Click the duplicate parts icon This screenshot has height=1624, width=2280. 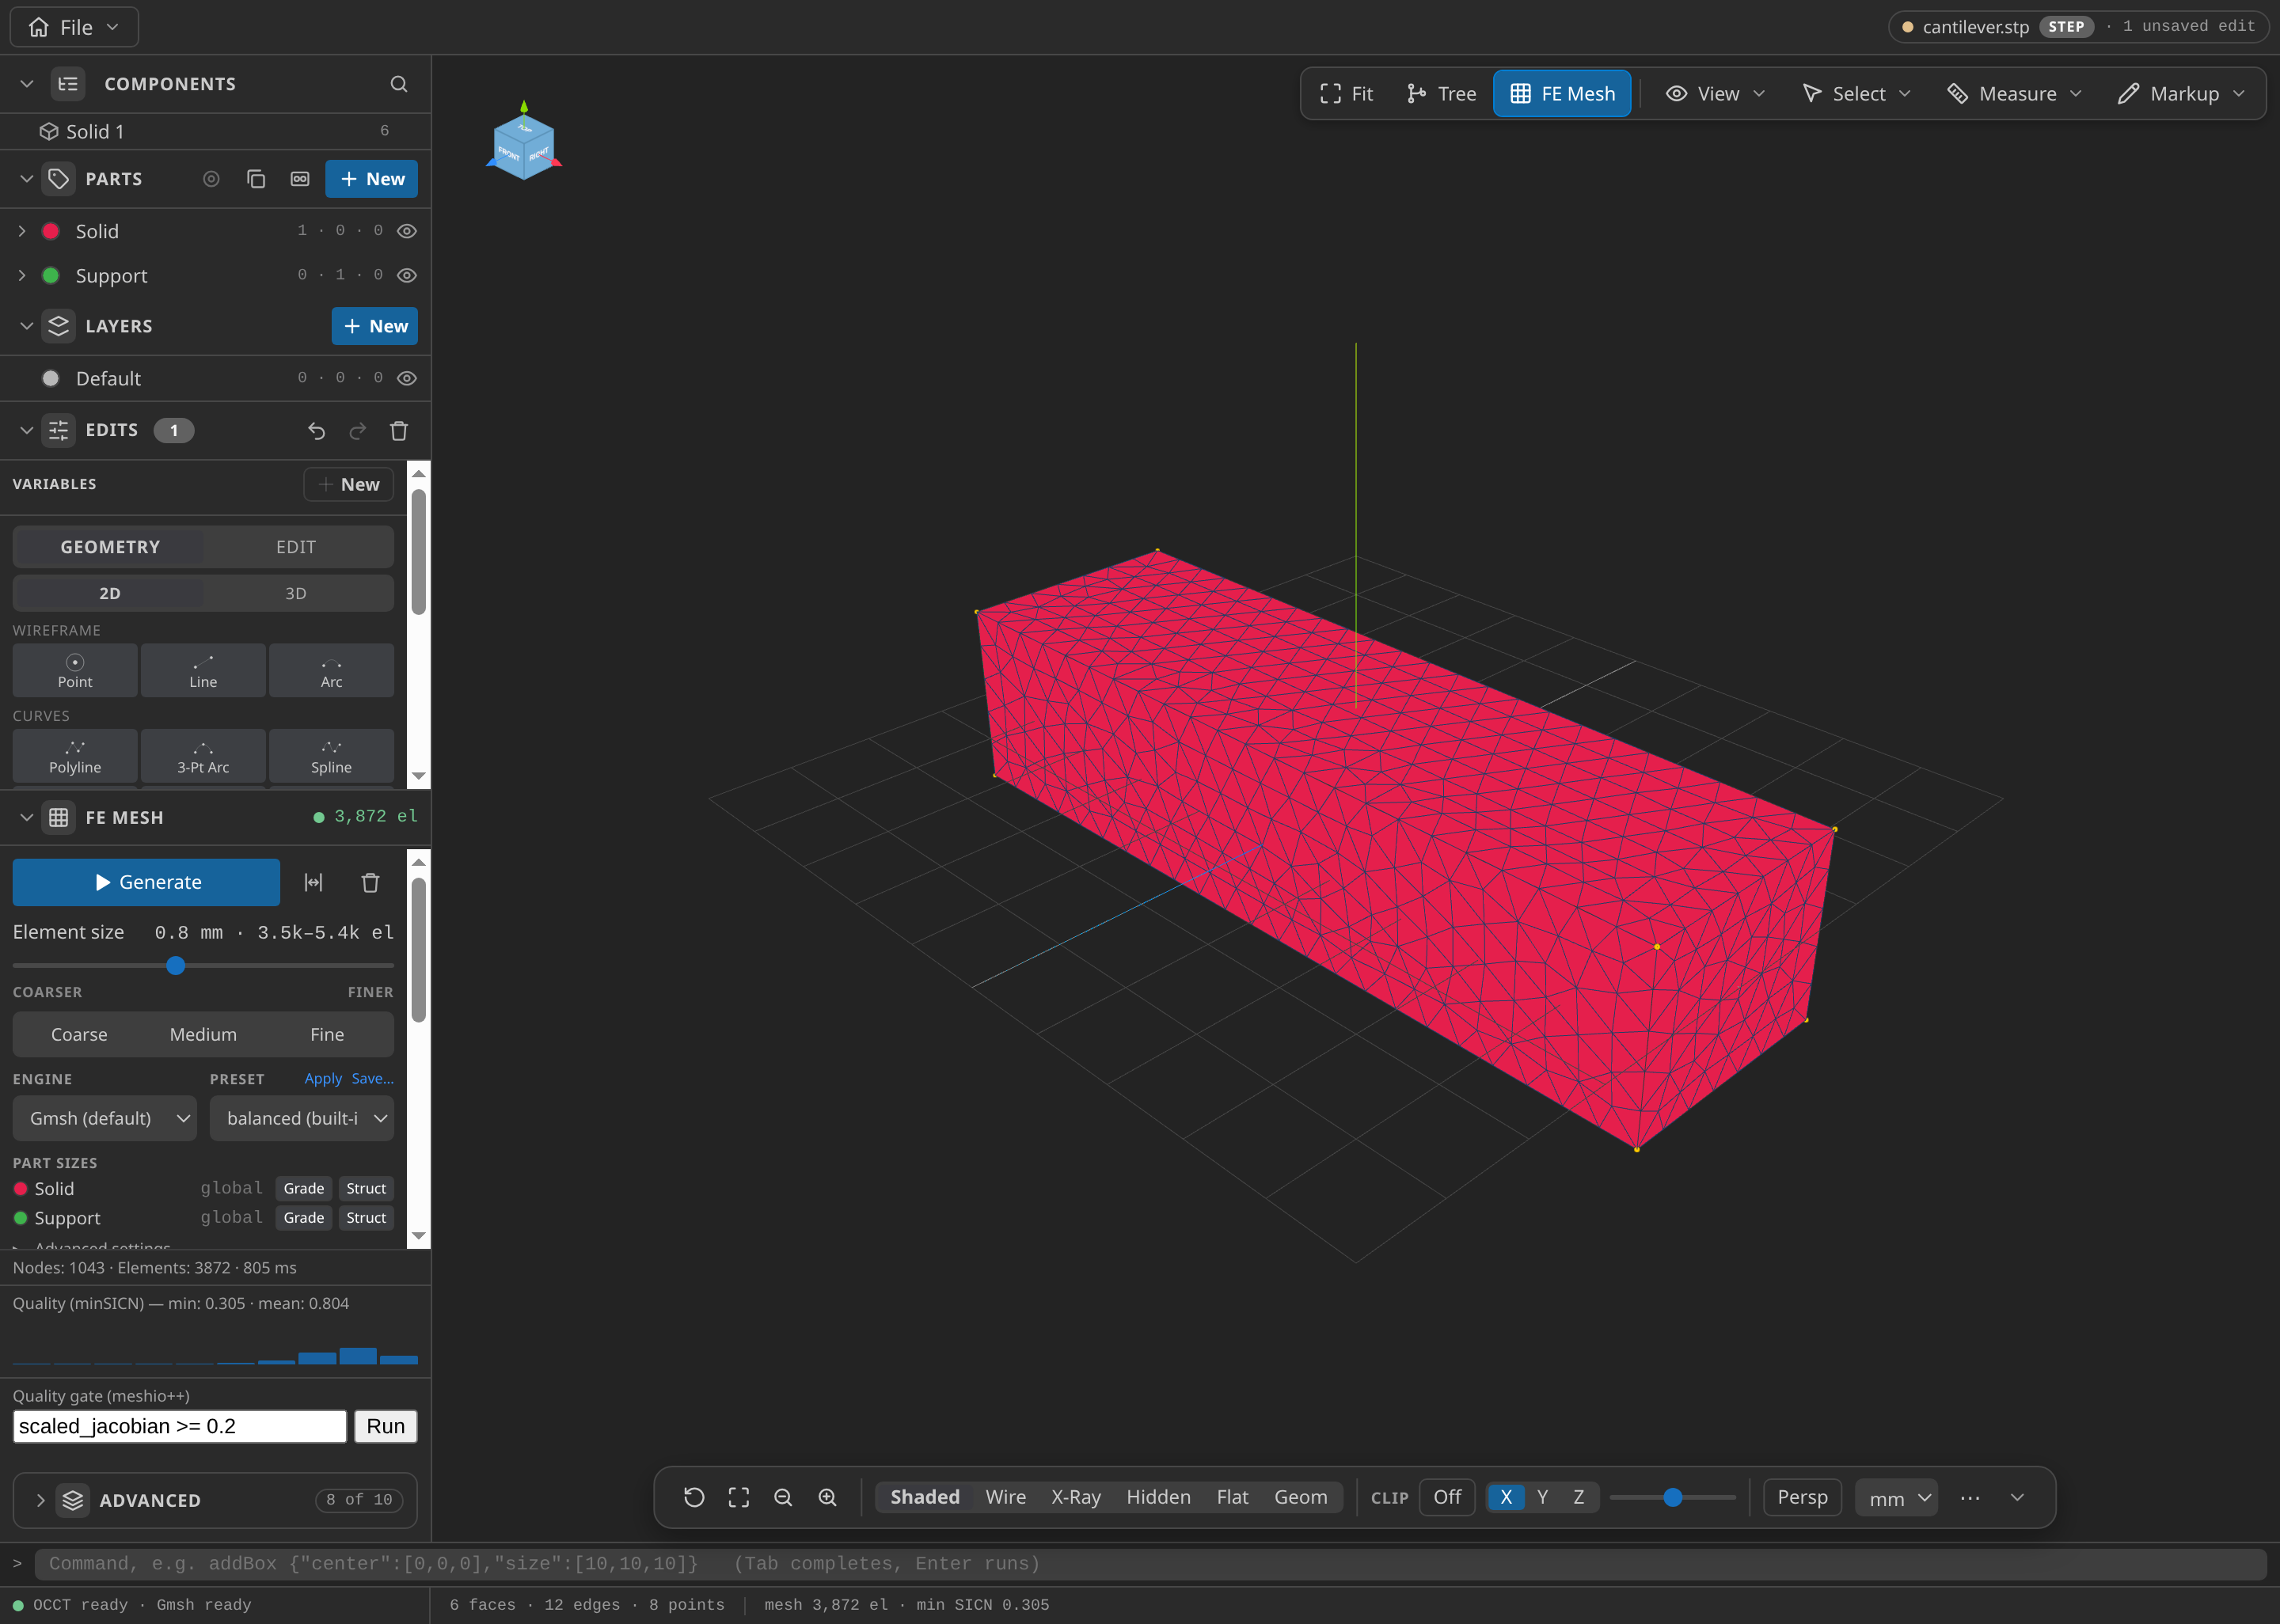coord(256,179)
